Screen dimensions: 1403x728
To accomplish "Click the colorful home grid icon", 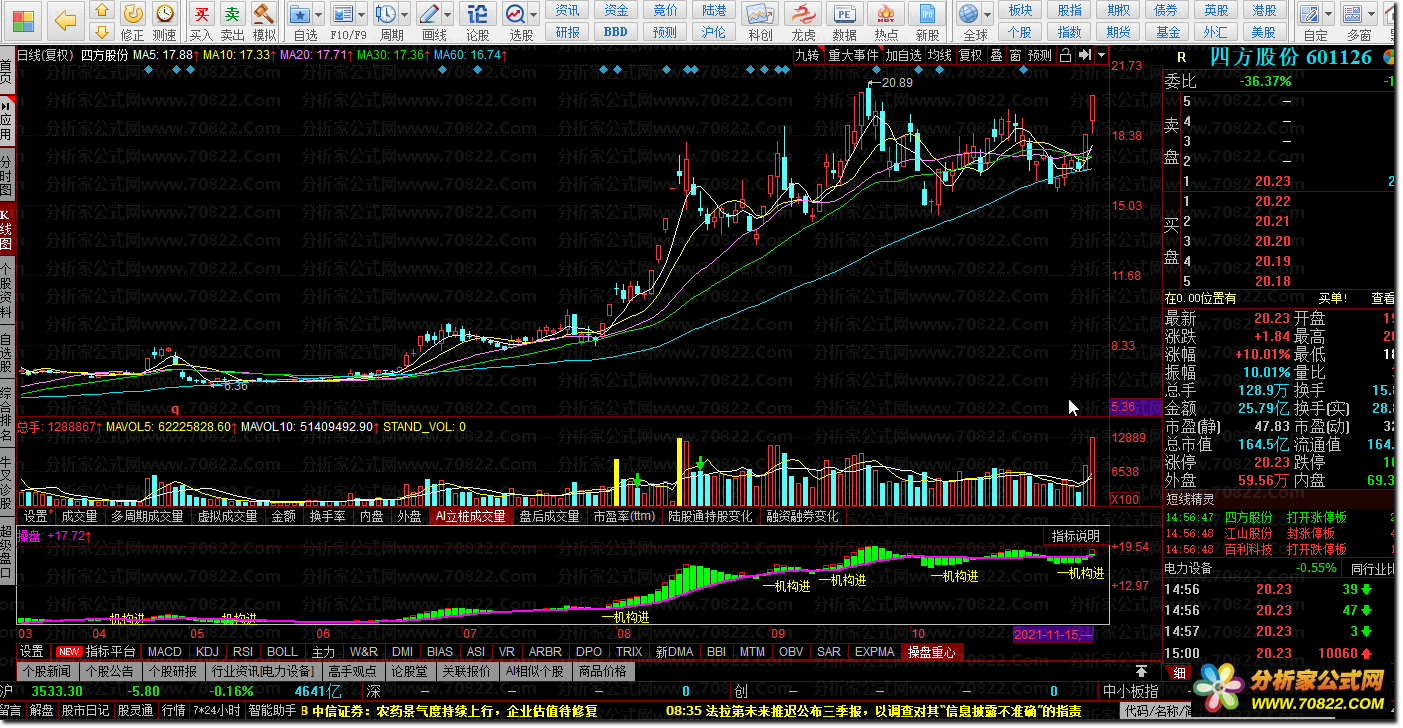I will tap(21, 20).
